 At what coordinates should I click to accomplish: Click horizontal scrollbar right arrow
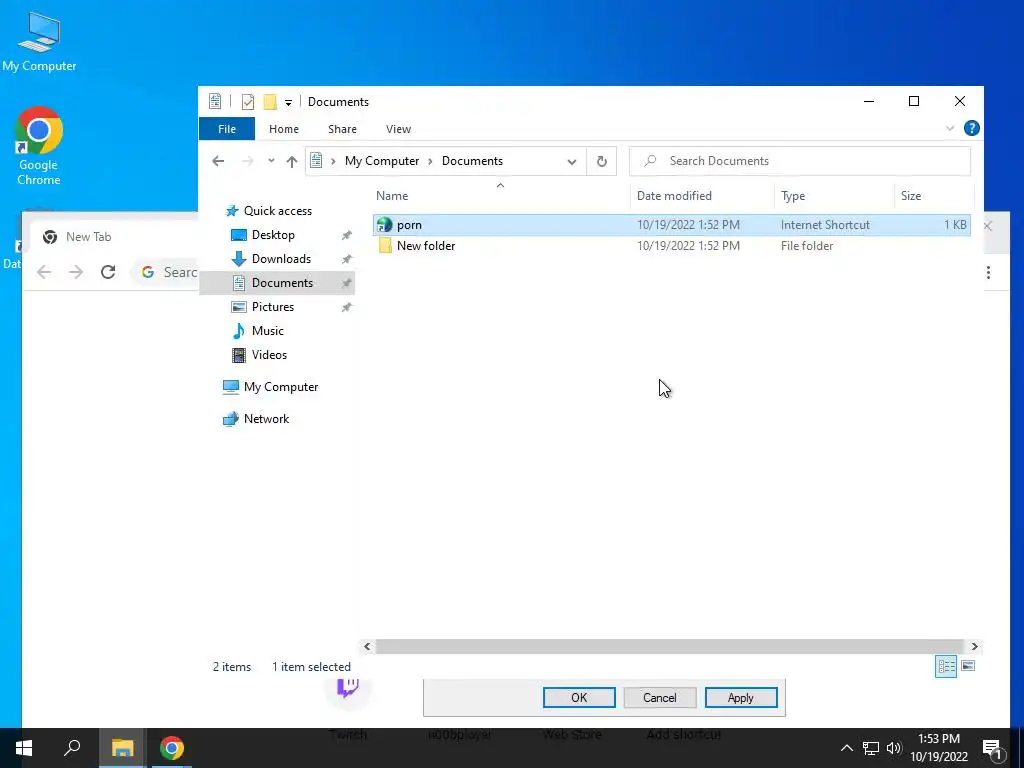click(974, 647)
